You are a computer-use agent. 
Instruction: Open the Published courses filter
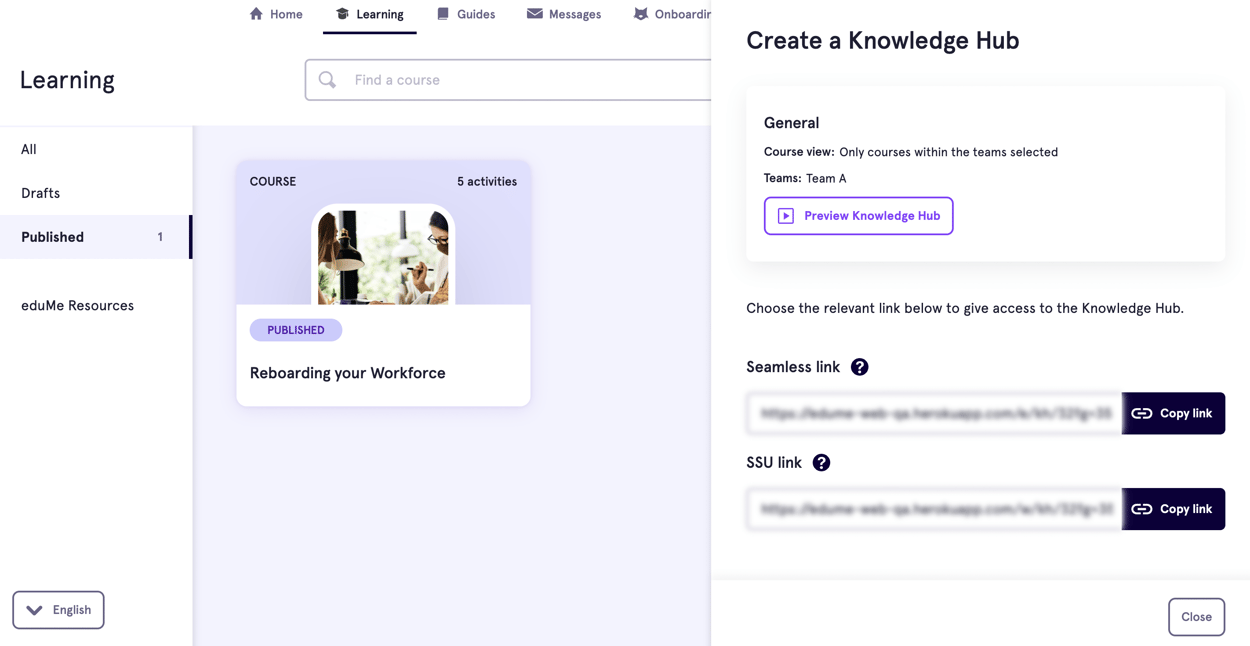(52, 237)
